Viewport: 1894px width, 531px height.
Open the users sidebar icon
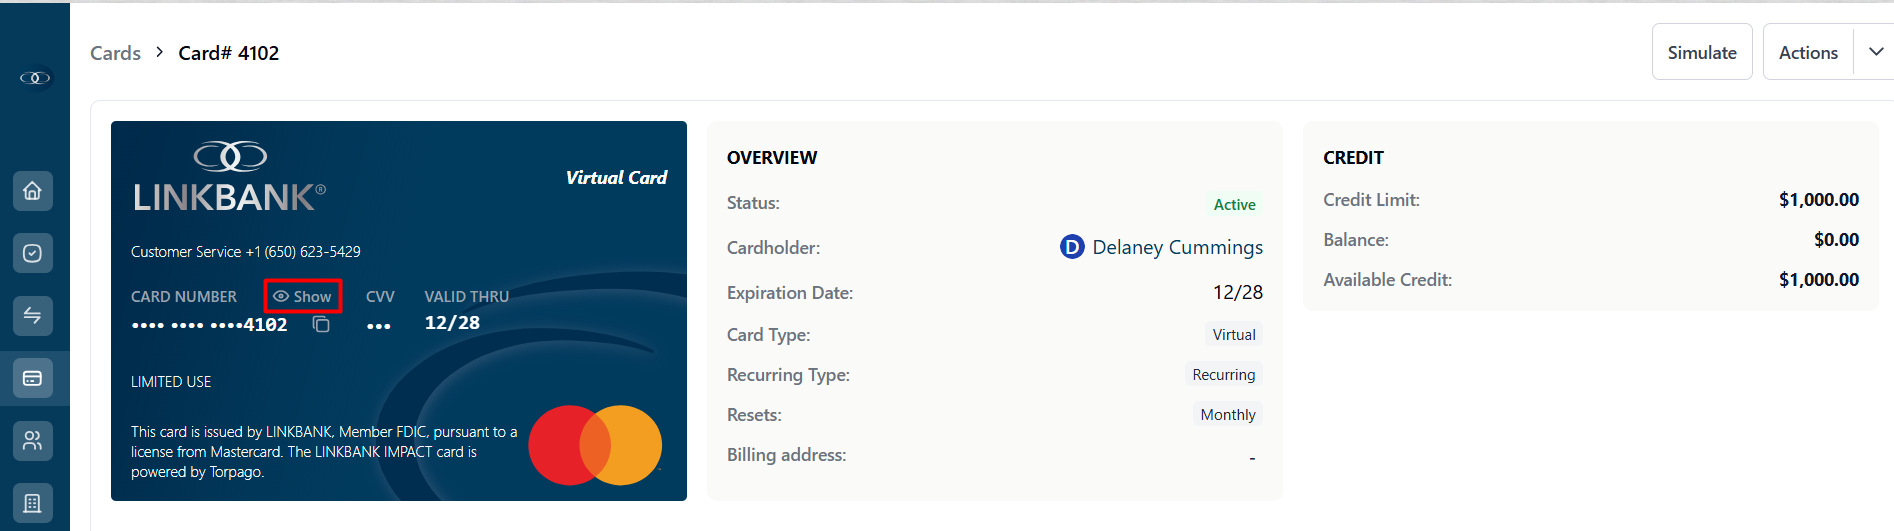coord(32,440)
